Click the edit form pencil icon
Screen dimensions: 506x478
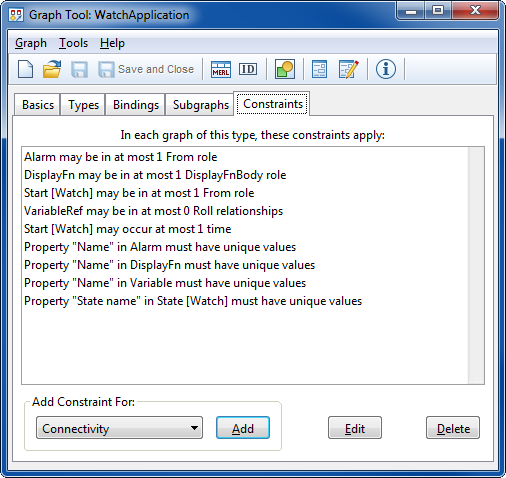(x=349, y=69)
